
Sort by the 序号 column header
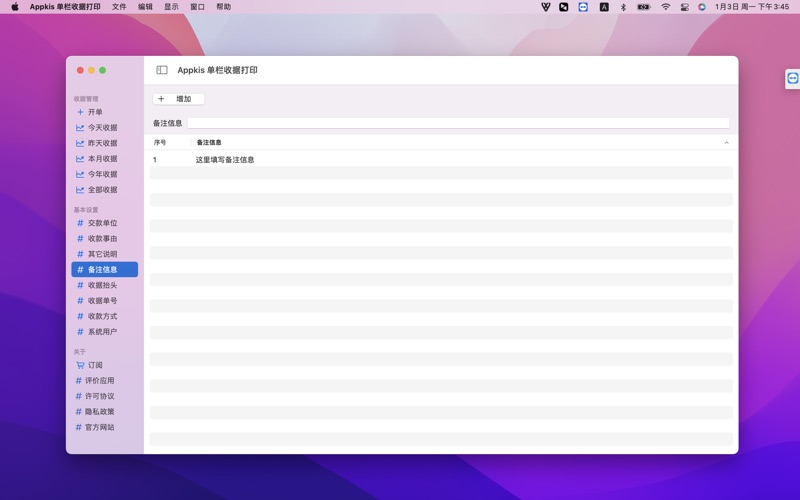click(x=160, y=142)
